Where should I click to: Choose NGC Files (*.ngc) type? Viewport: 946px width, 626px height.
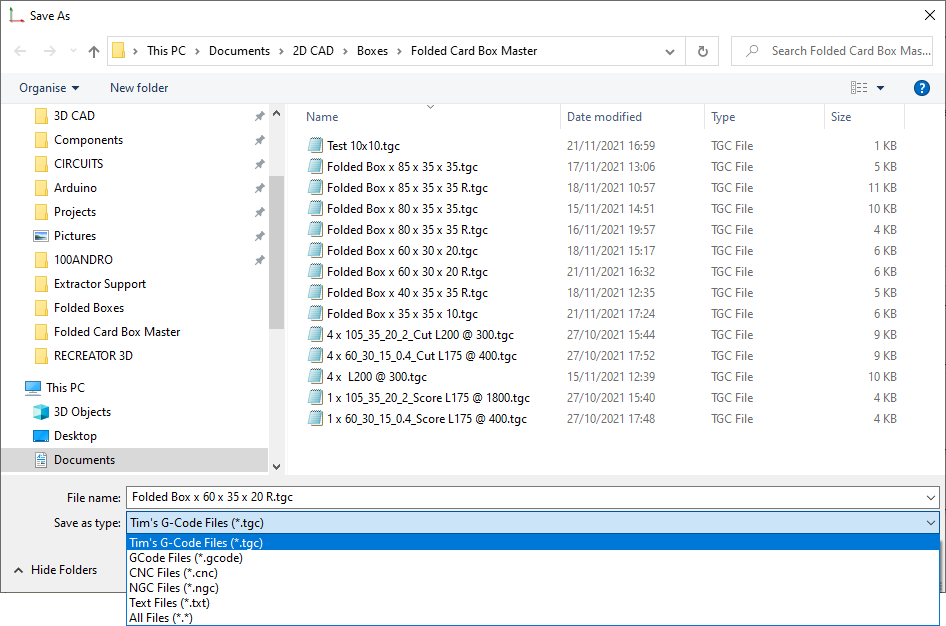coord(533,588)
